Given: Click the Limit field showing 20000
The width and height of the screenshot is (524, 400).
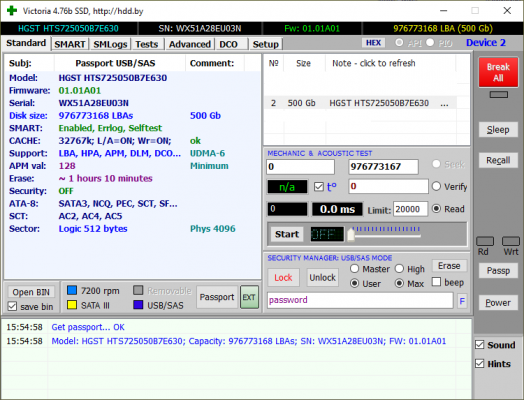Looking at the screenshot, I should pos(410,209).
